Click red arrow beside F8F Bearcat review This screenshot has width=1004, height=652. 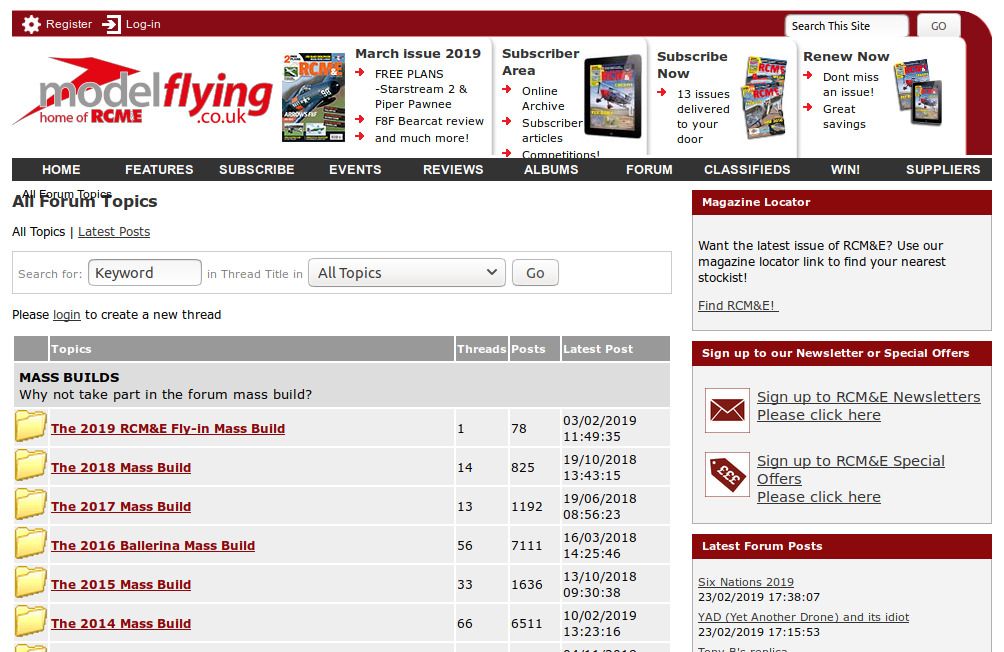click(x=360, y=120)
